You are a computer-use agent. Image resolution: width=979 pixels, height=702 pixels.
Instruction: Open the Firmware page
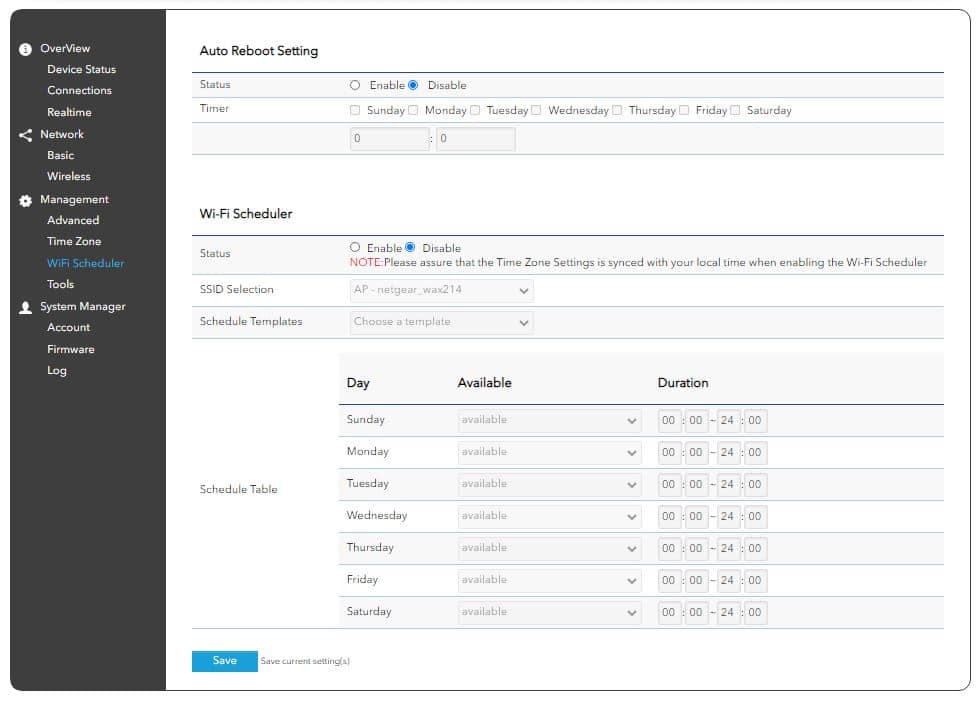[71, 350]
